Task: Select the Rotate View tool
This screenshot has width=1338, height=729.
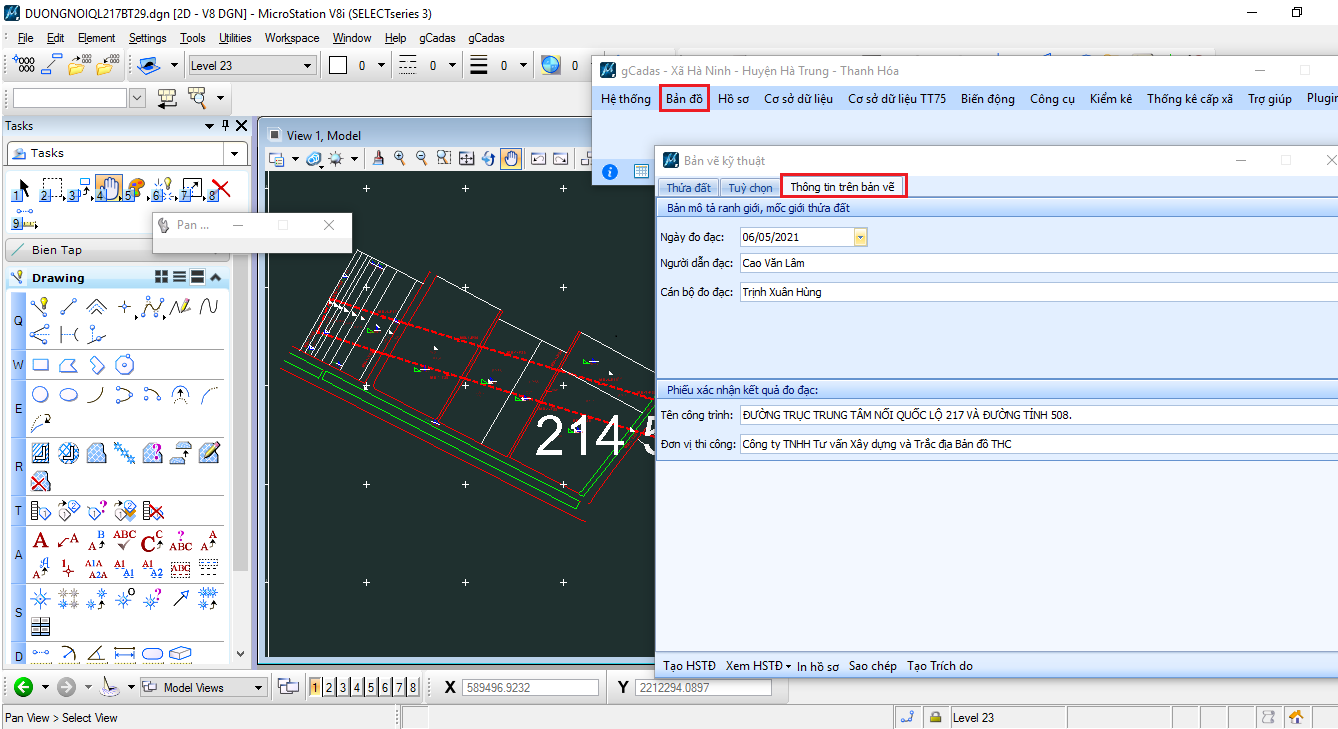Action: 489,158
